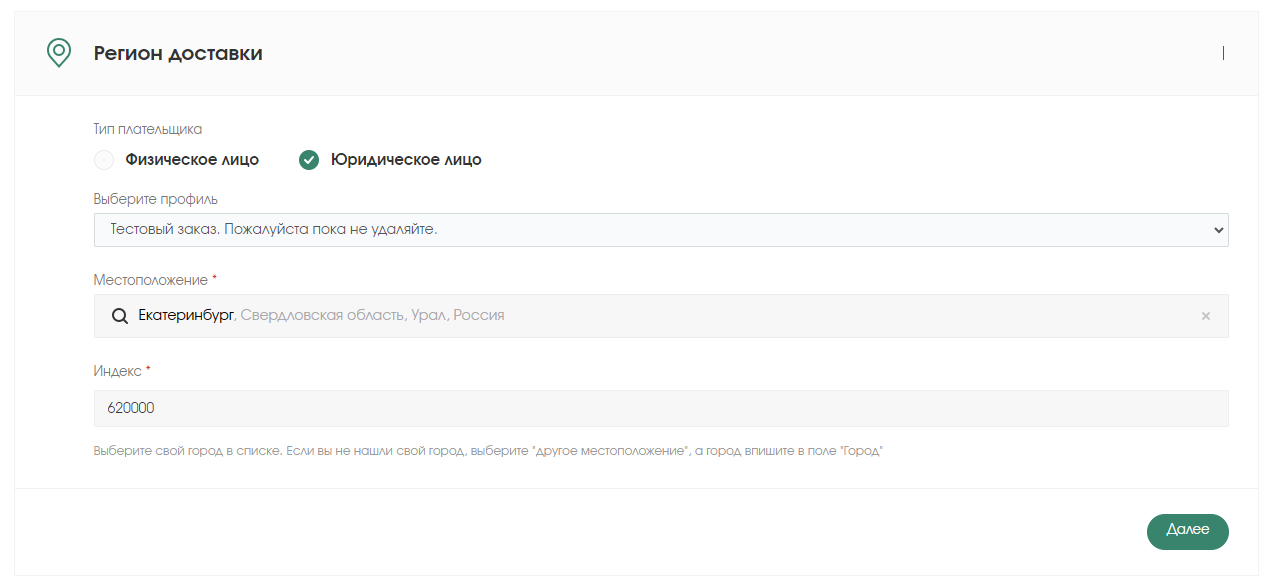Screen dimensions: 1269x588
Task: Click the vertical bar toggle in section header
Action: (1223, 53)
